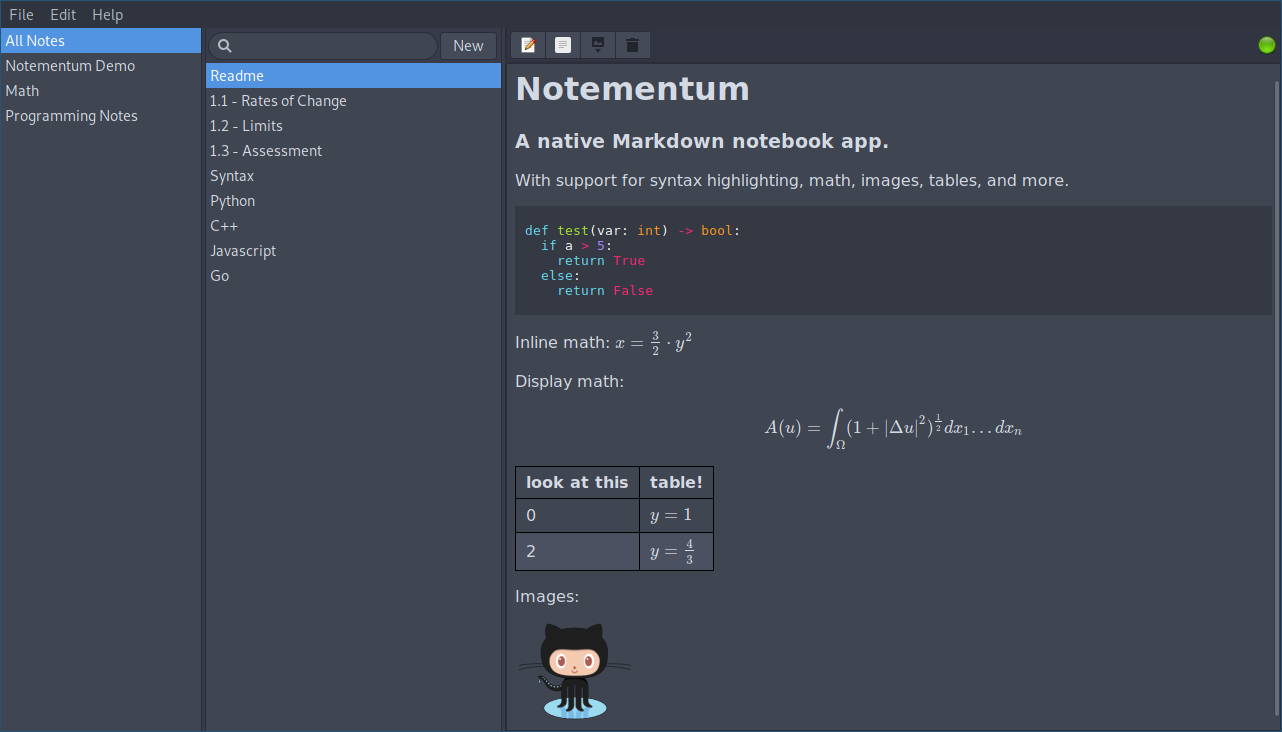The height and width of the screenshot is (732, 1282).
Task: Open the File menu
Action: click(x=21, y=15)
